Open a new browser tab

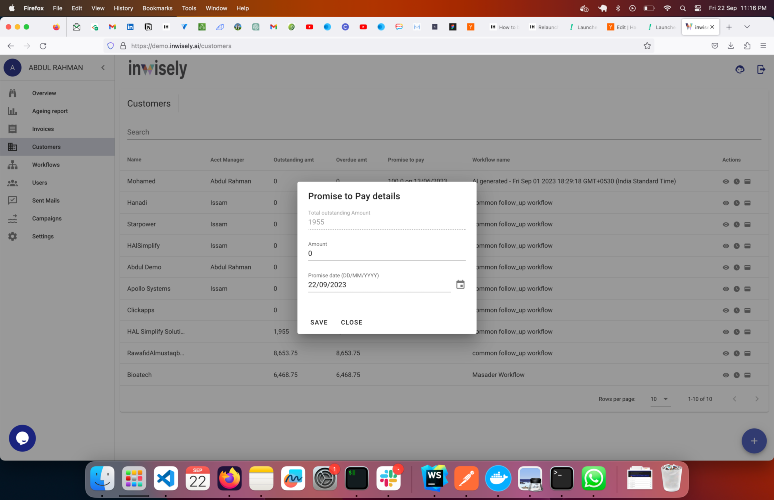click(x=729, y=27)
